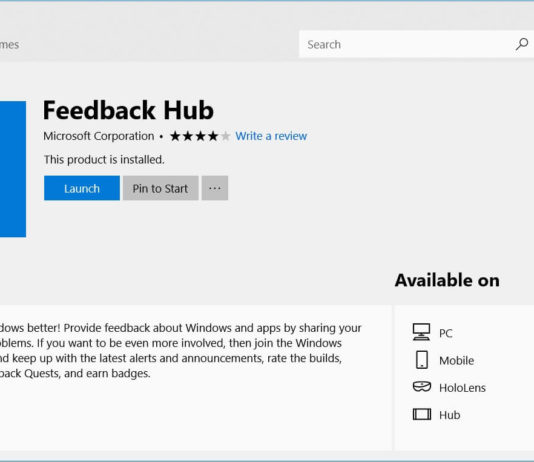Click the Feedback Hub title heading

pos(128,110)
